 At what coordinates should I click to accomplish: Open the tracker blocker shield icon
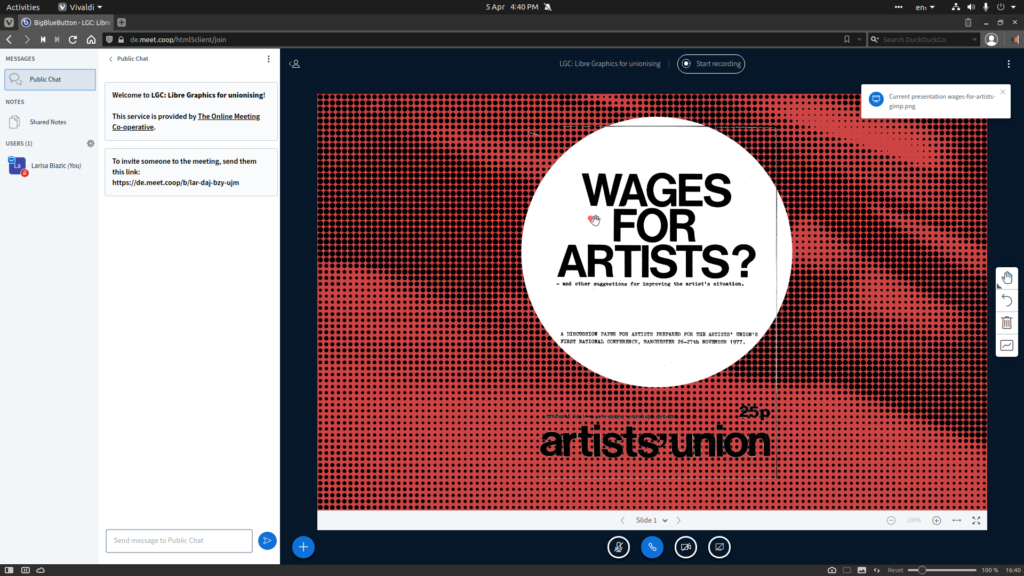click(109, 40)
